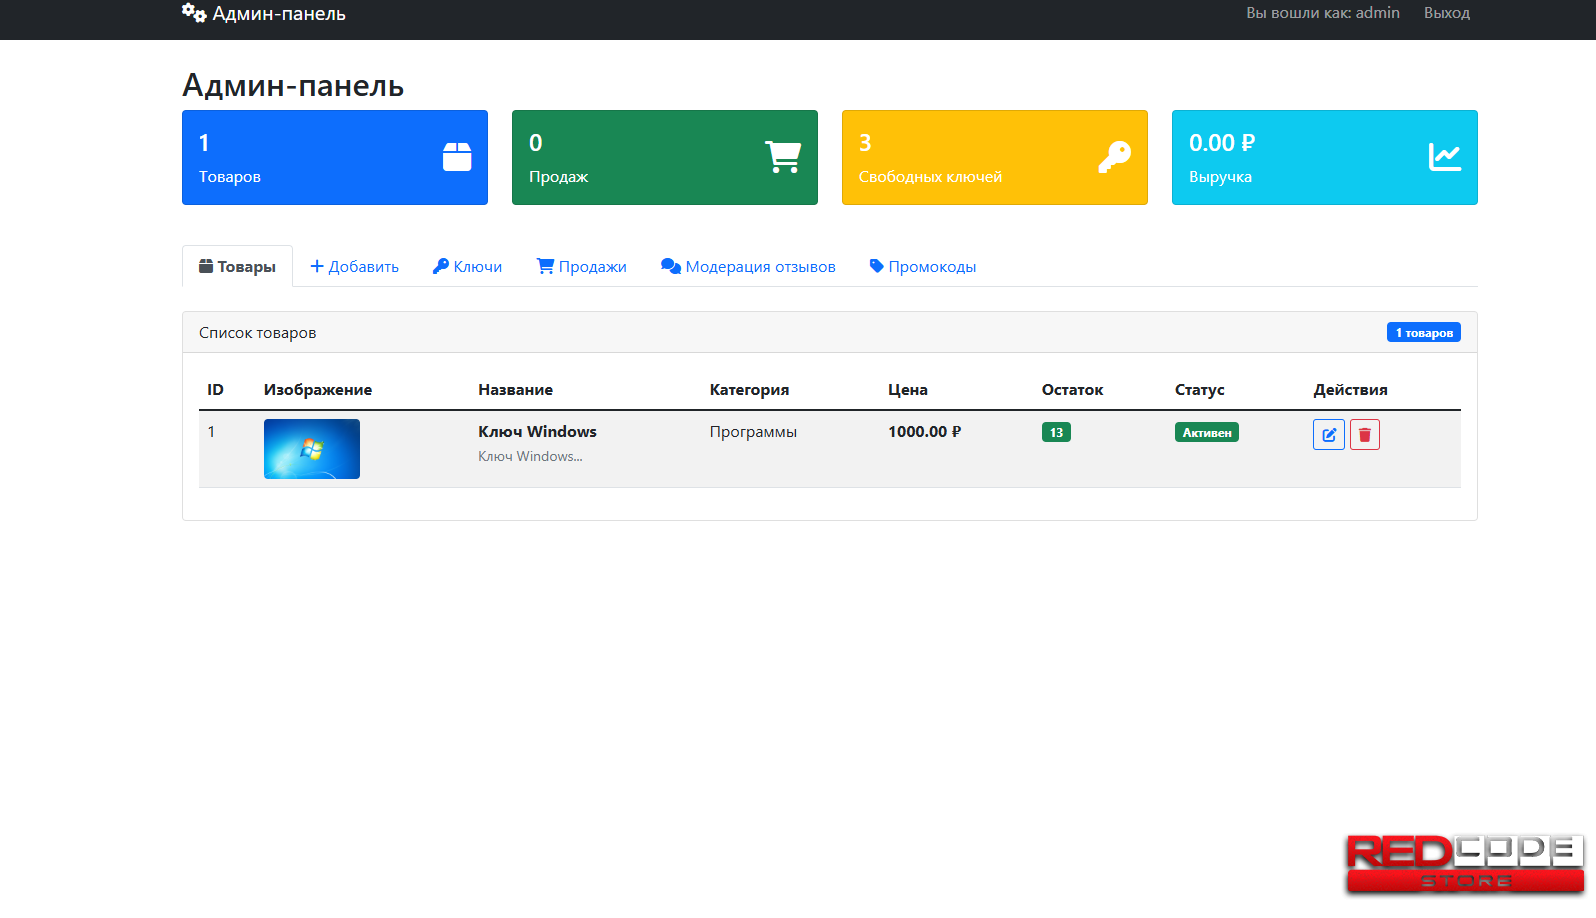The width and height of the screenshot is (1596, 918).
Task: Click the RedCode Store logo
Action: pyautogui.click(x=1464, y=864)
